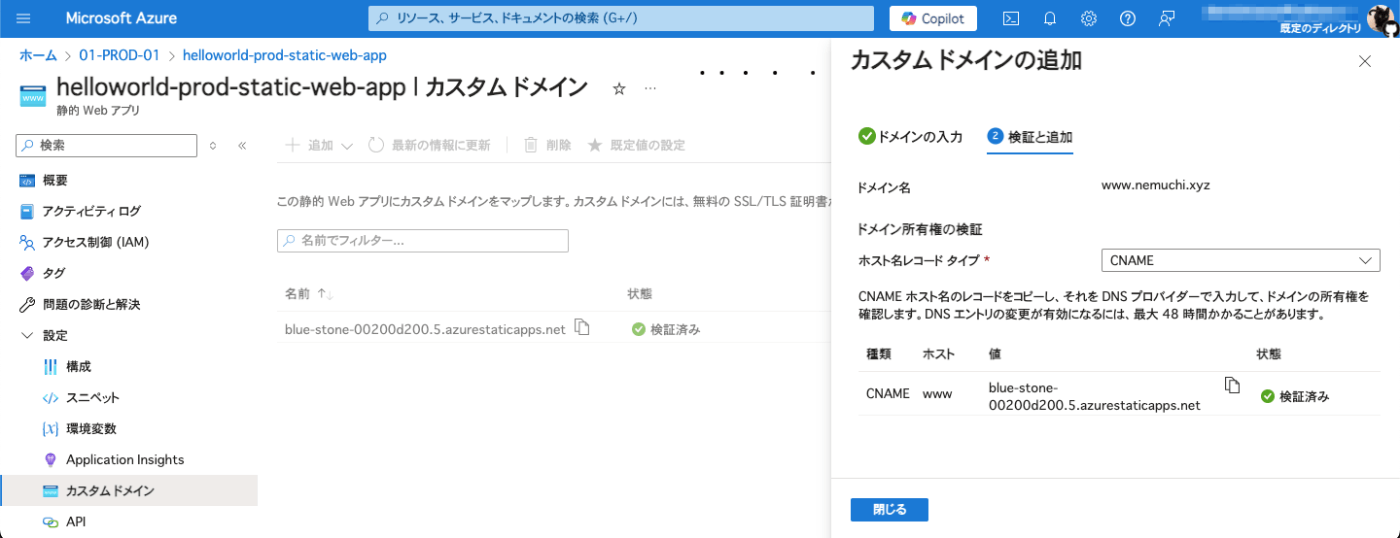Toggle sidebar expand-collapse arrows icon
This screenshot has height=538, width=1400.
pos(212,146)
